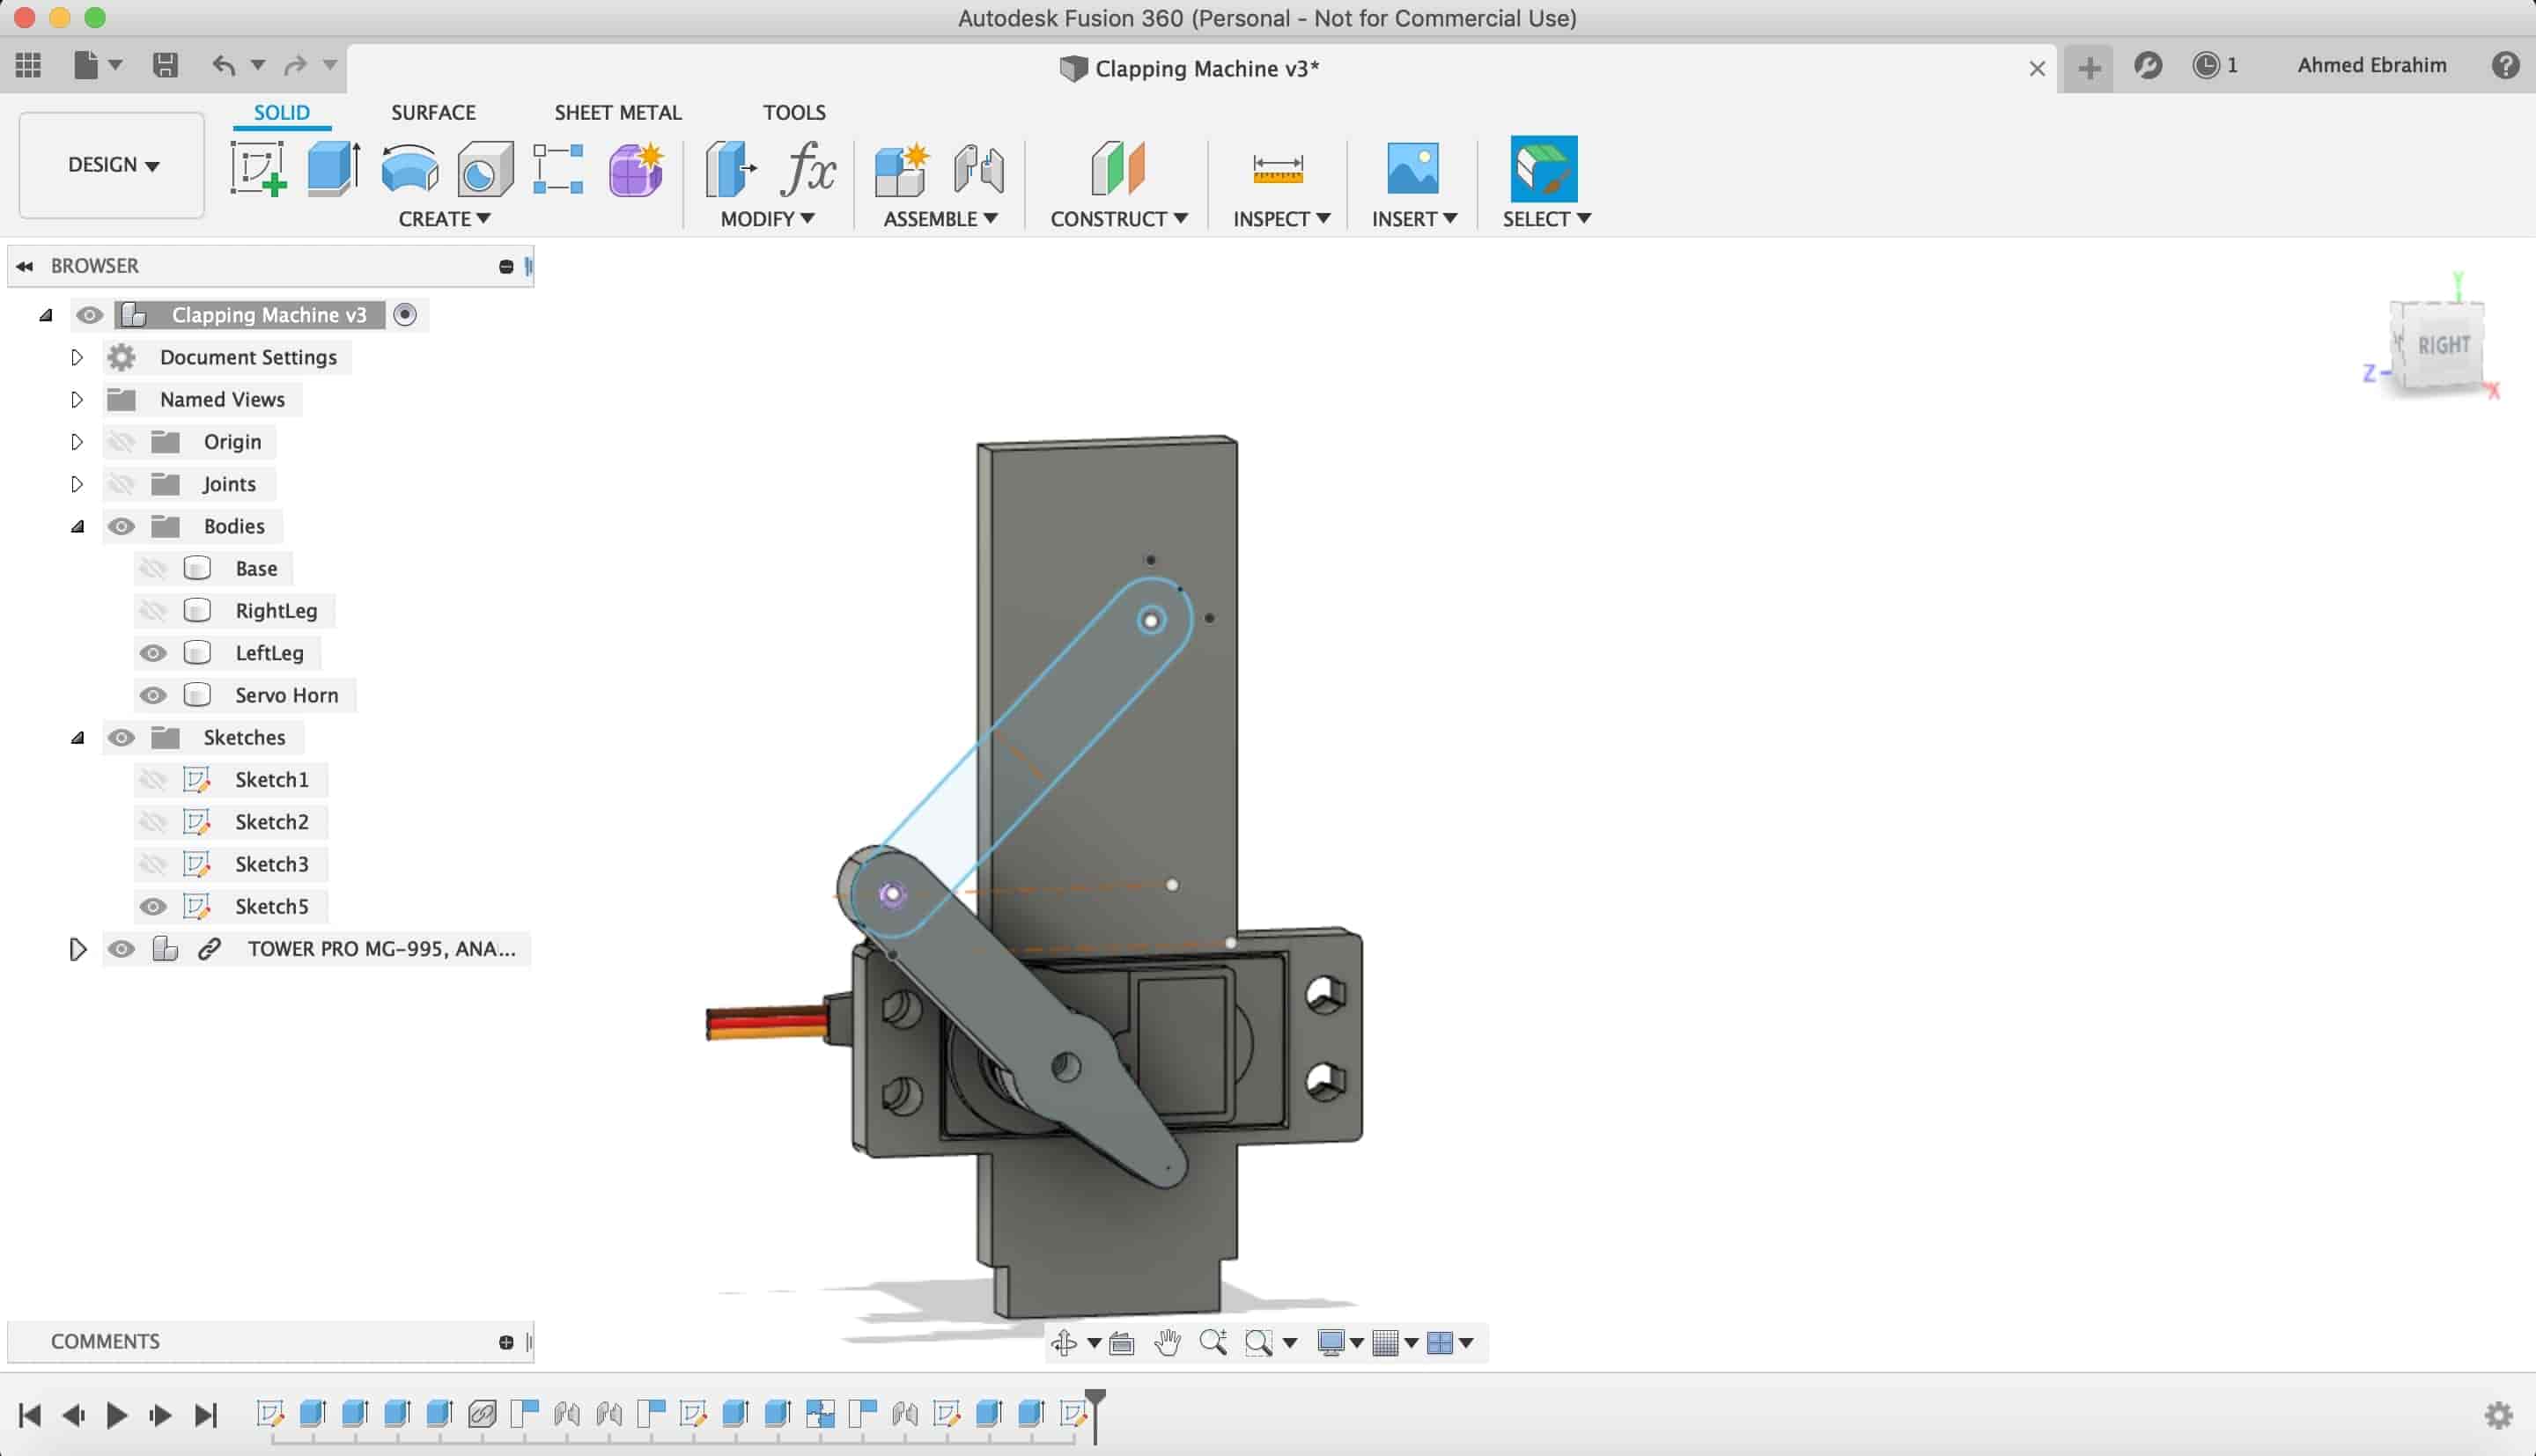
Task: Open the Data Panel grid icon
Action: pos(28,66)
